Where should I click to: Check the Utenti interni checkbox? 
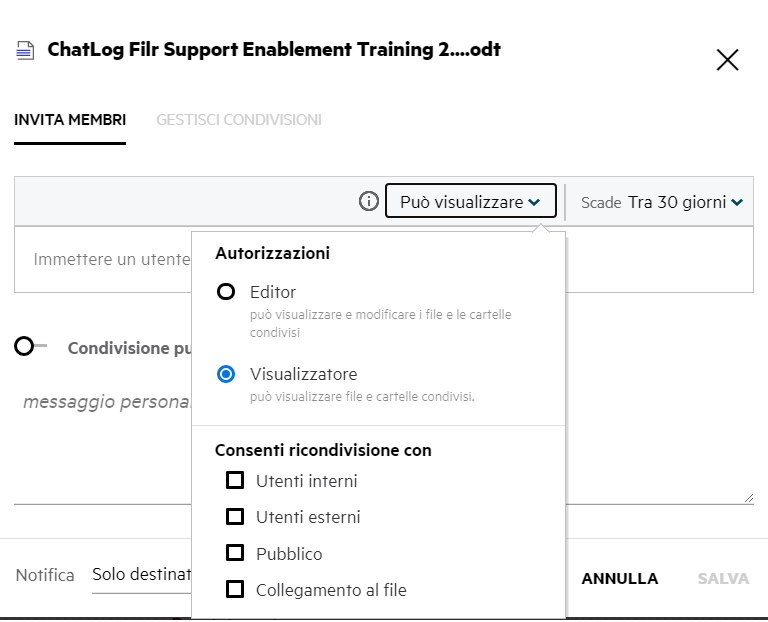point(235,481)
